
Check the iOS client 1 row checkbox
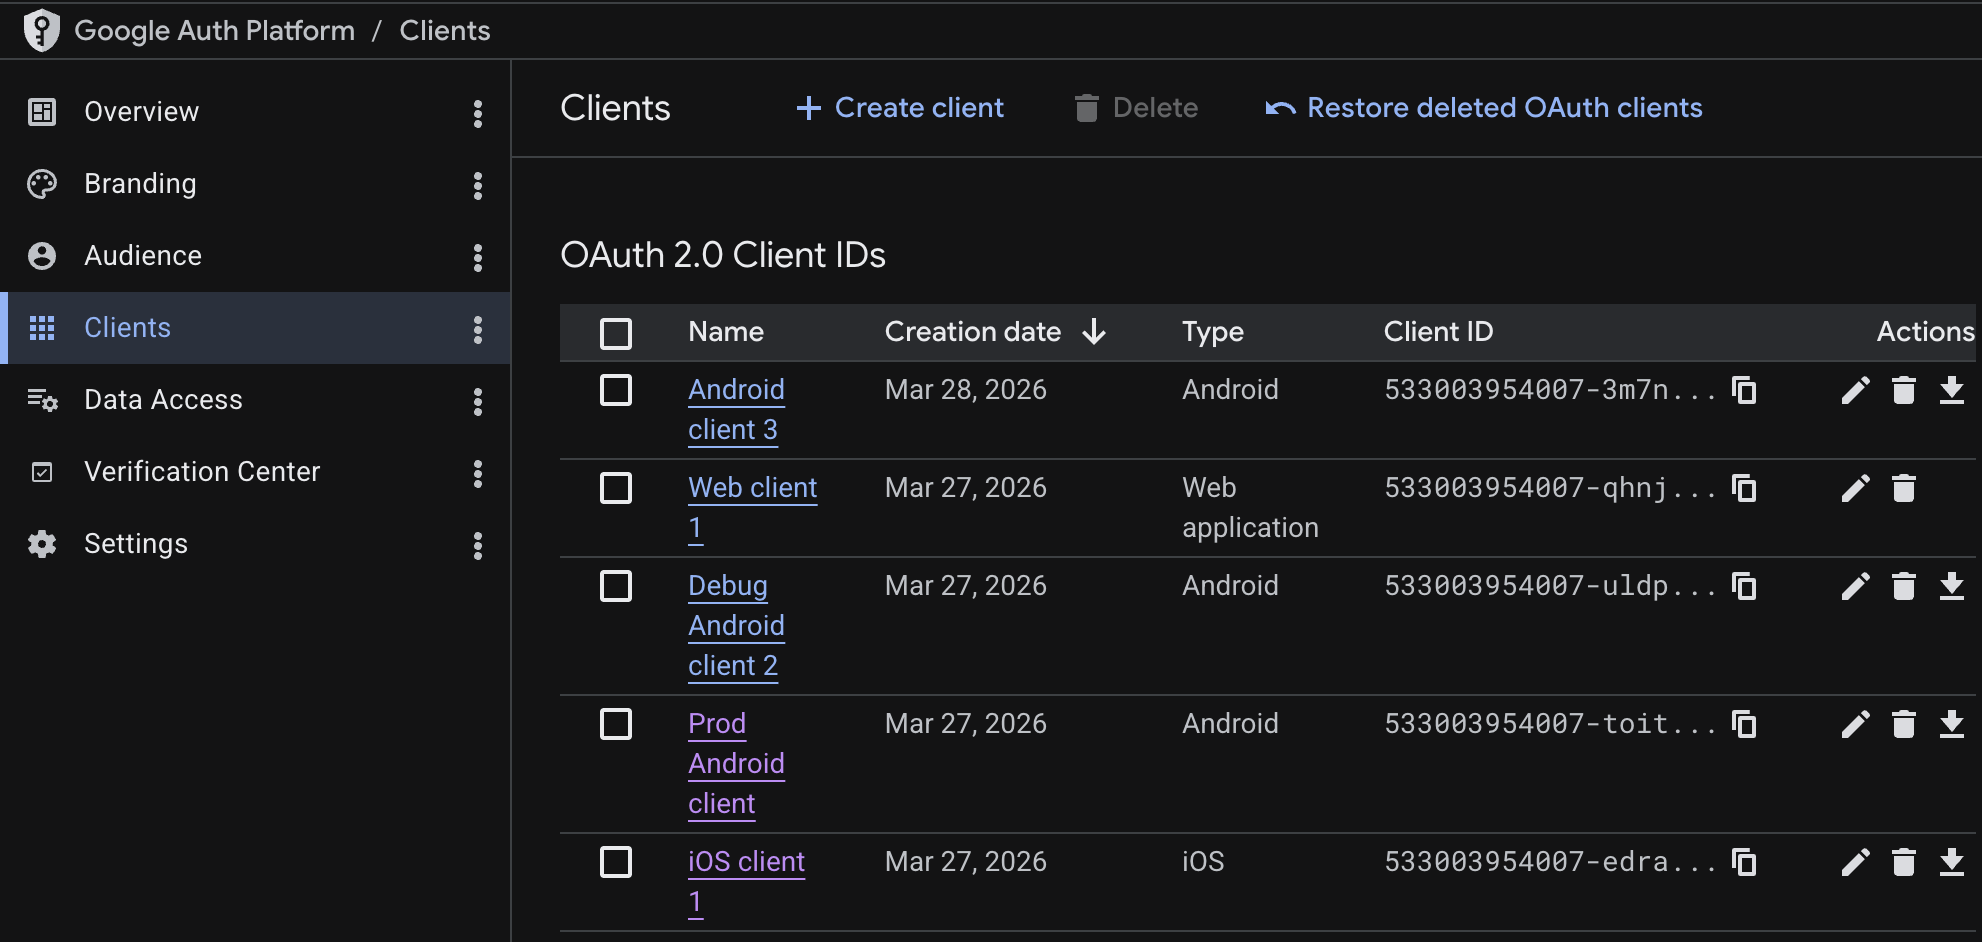point(616,862)
